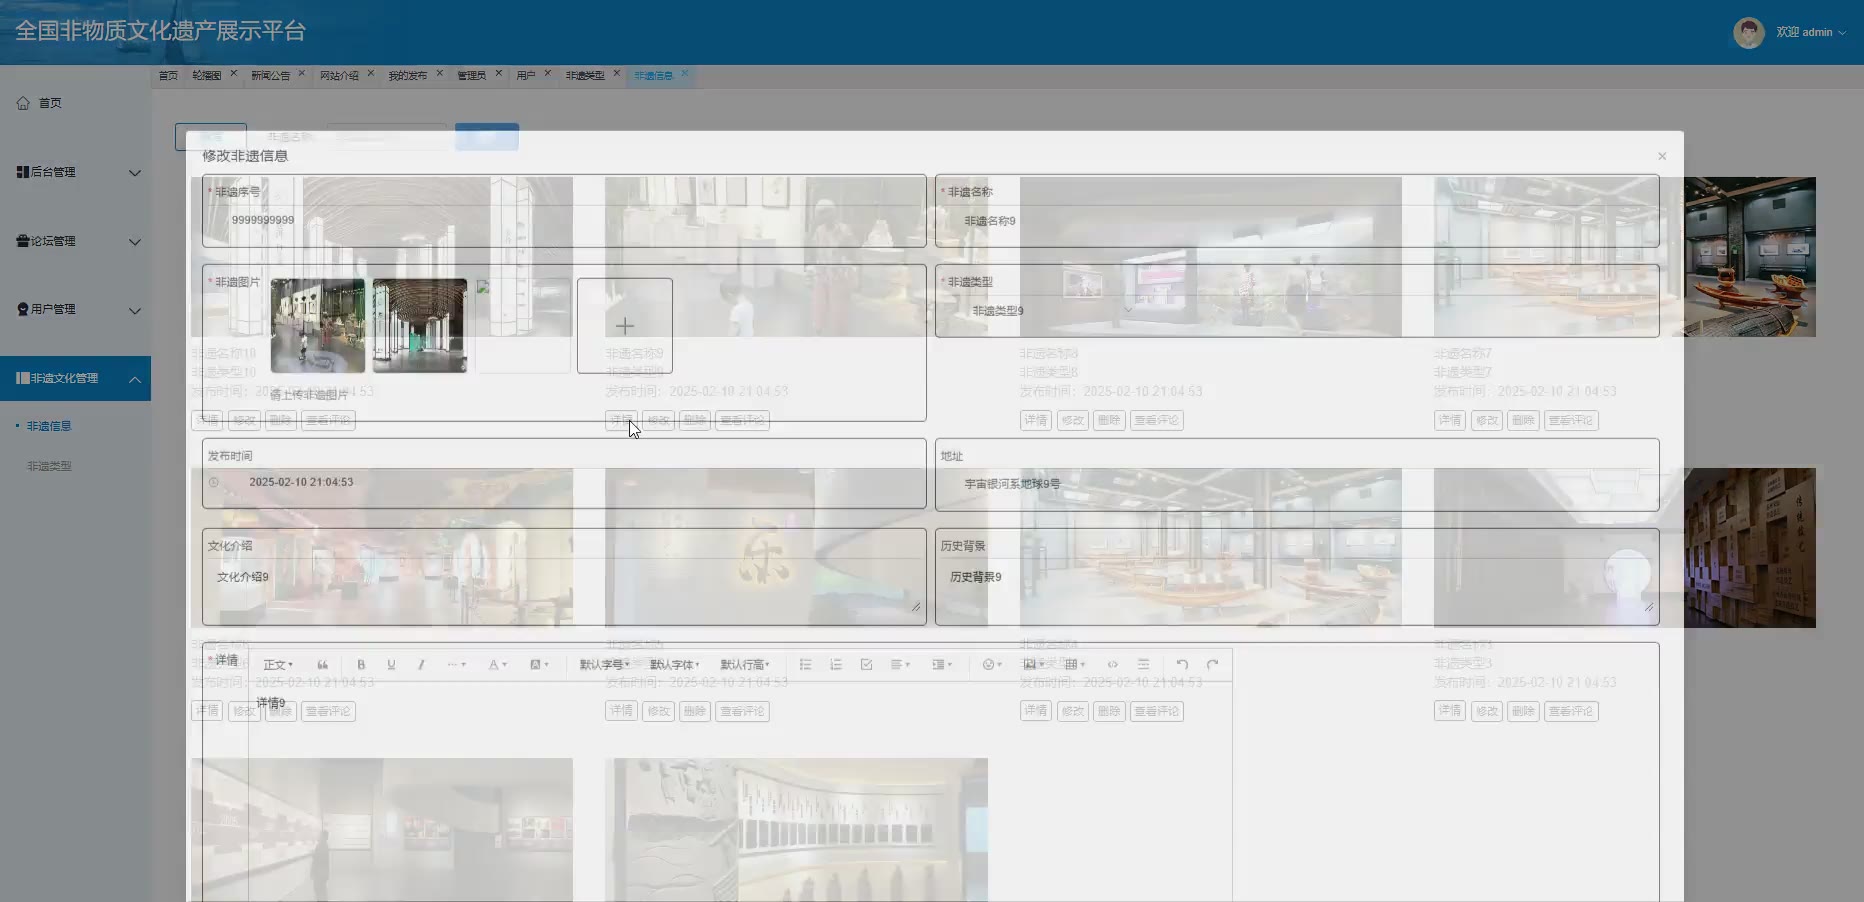Click the plus box to upload 非遗图片
The height and width of the screenshot is (902, 1864).
[x=625, y=326]
